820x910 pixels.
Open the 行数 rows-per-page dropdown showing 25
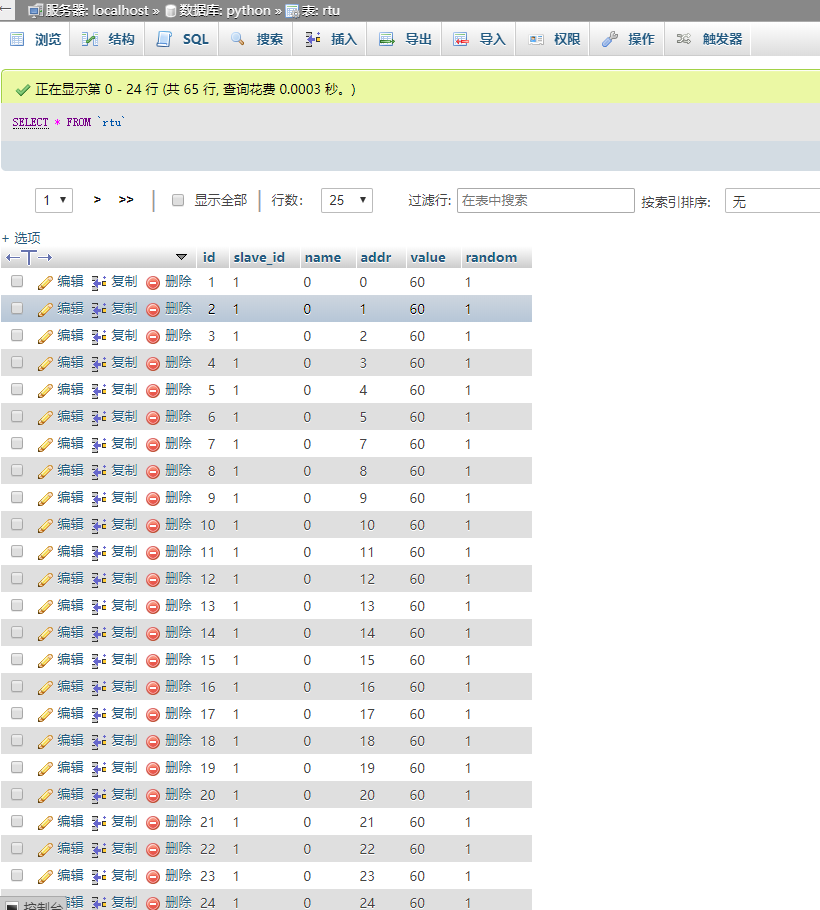tap(346, 200)
